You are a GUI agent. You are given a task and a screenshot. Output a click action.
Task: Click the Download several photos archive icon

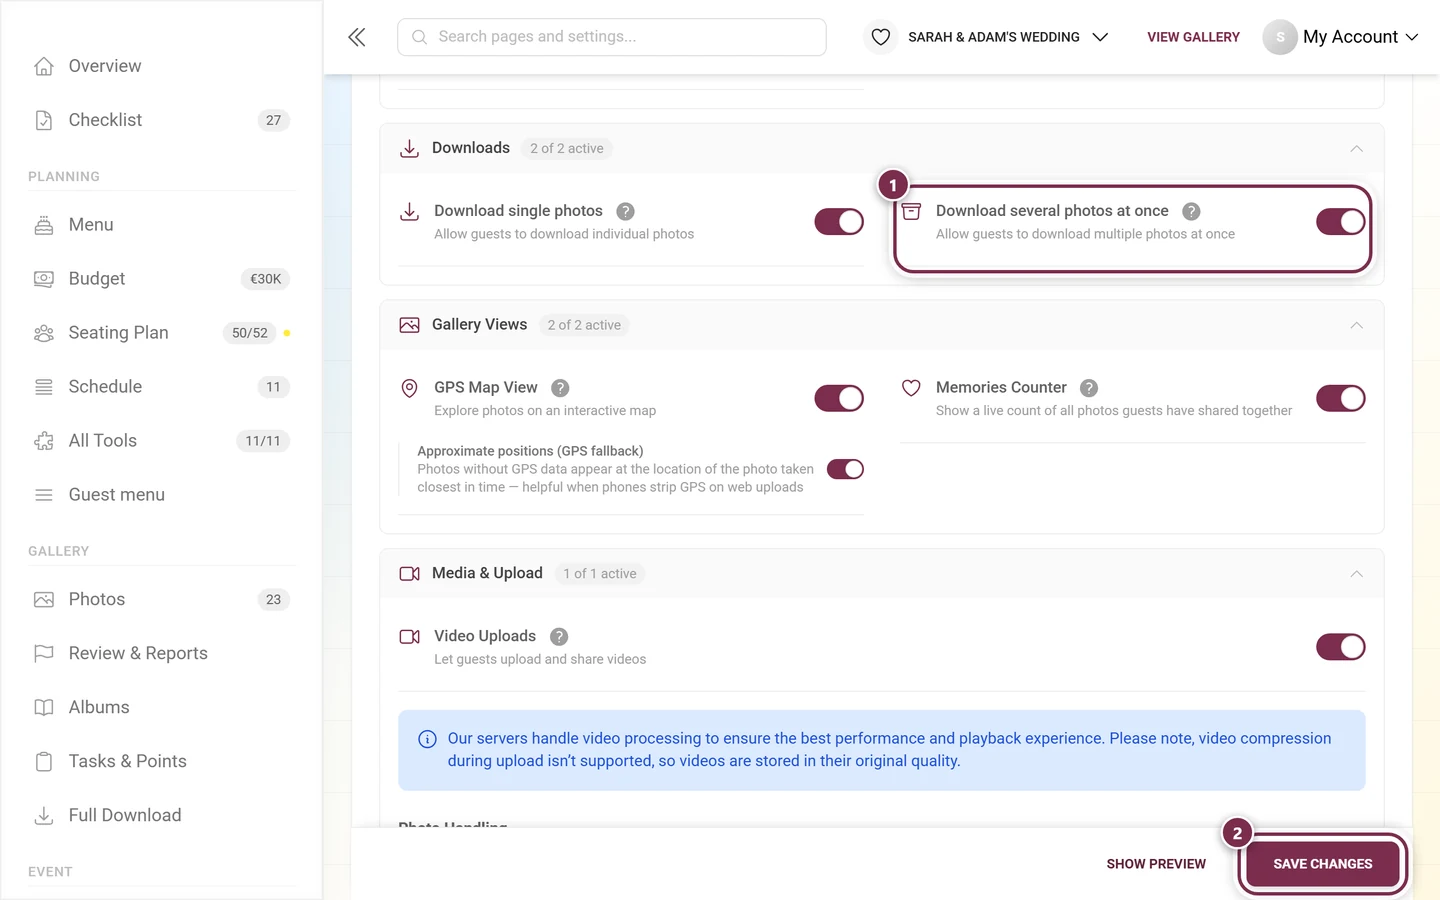[x=911, y=211]
